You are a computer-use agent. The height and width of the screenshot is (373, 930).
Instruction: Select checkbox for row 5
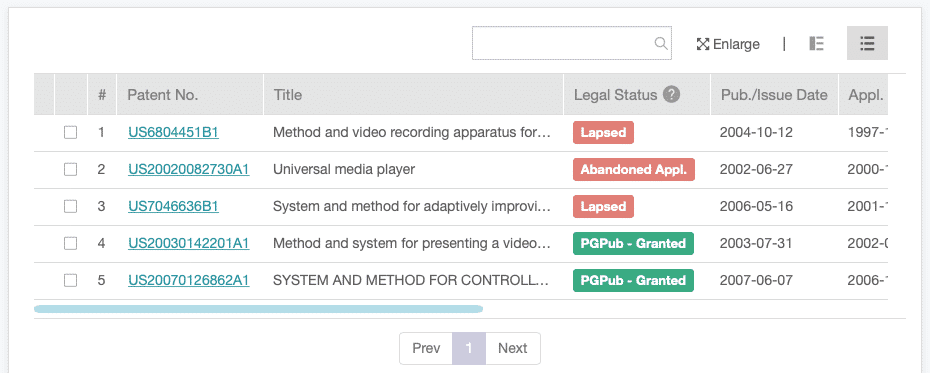(71, 280)
